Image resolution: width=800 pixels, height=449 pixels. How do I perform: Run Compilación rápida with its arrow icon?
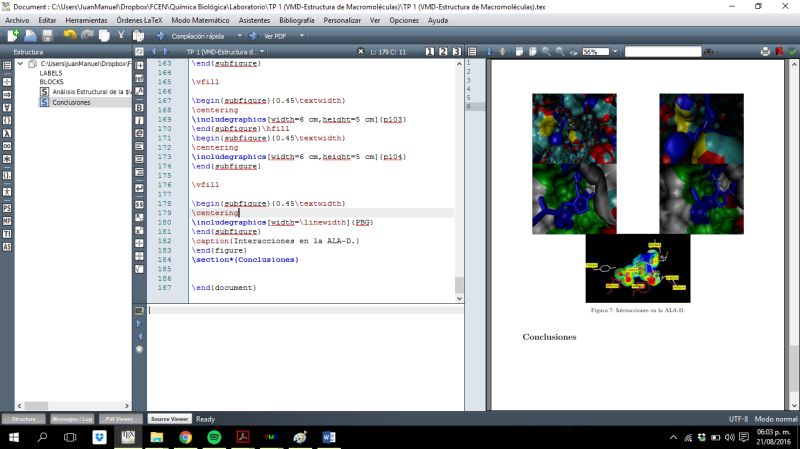point(160,36)
